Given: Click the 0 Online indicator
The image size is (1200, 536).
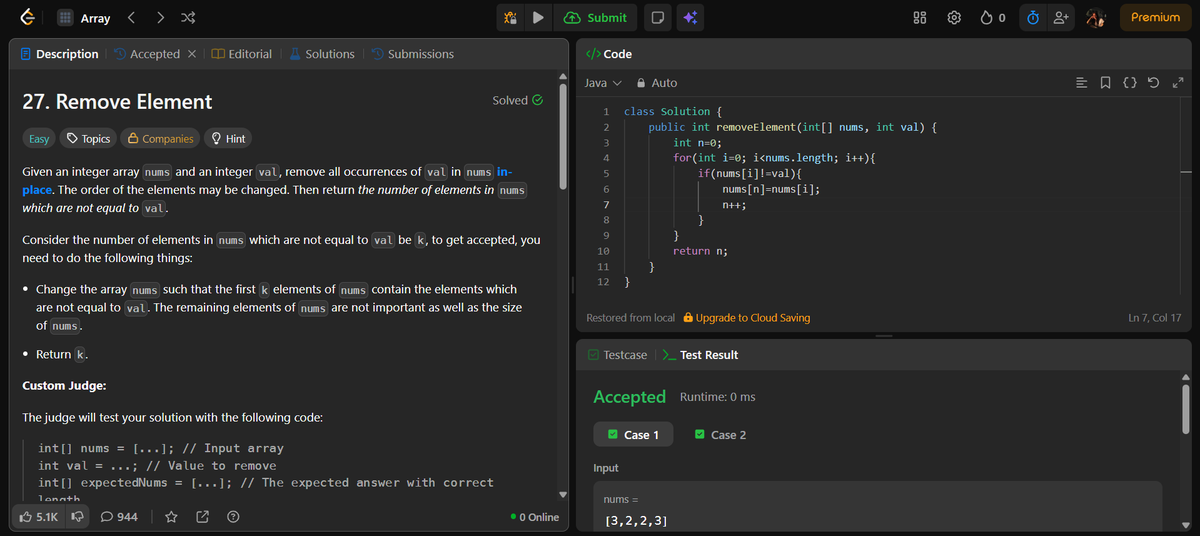Looking at the screenshot, I should (x=534, y=517).
